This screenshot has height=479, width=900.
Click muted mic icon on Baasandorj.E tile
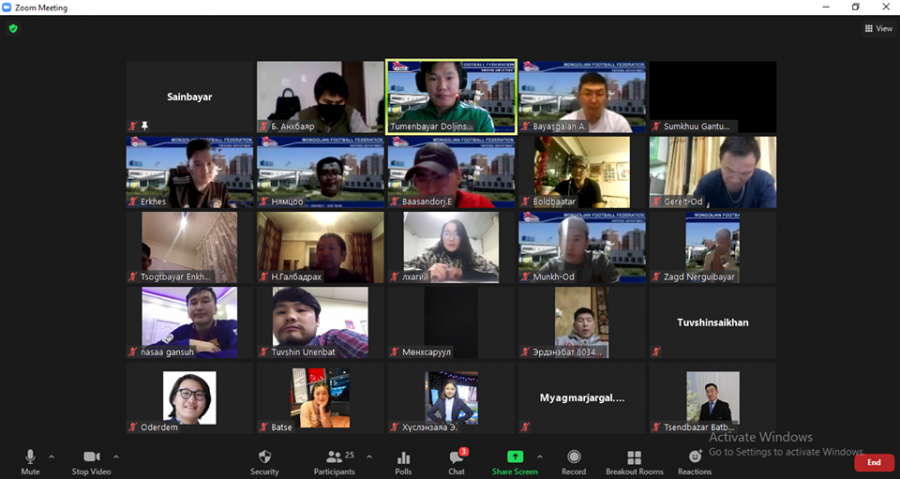pos(395,201)
